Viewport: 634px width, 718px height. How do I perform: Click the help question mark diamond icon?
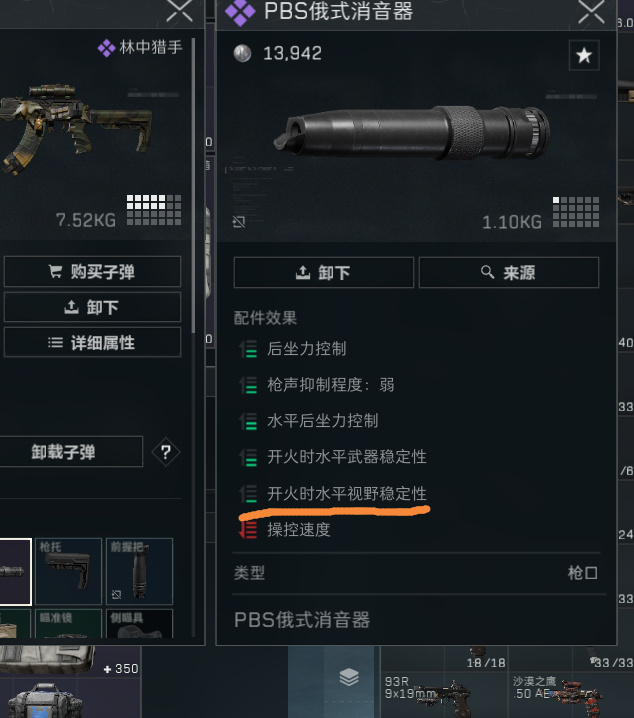[166, 452]
